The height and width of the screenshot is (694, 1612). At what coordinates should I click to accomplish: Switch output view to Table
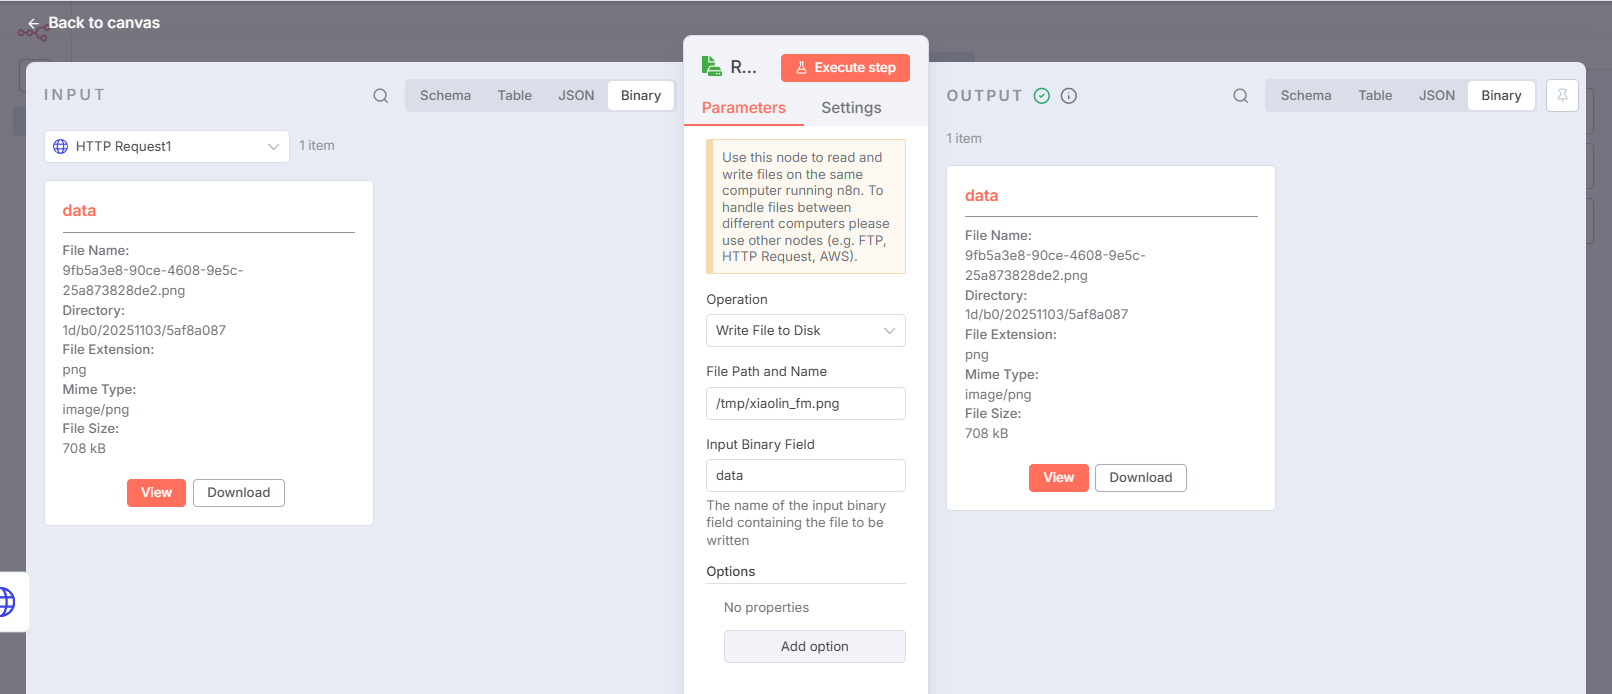pos(1375,96)
